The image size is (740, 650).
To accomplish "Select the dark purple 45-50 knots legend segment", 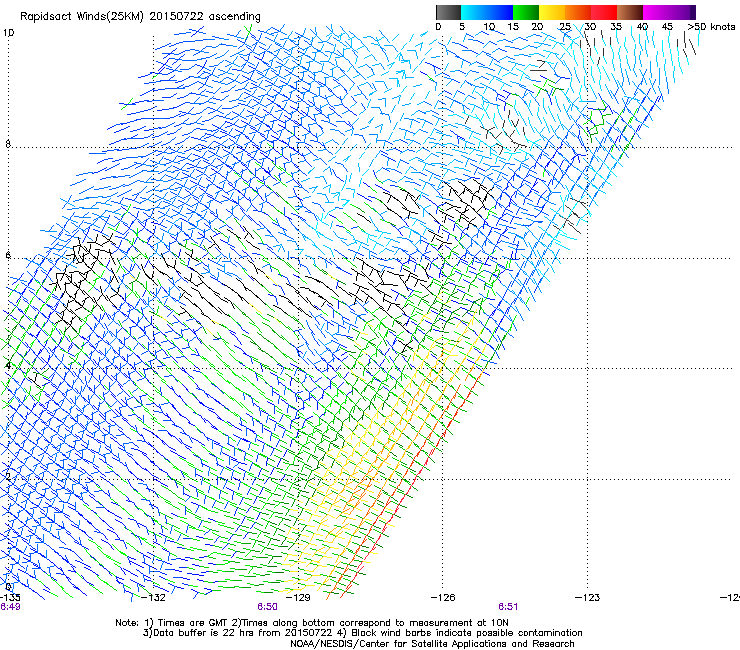I will (682, 13).
